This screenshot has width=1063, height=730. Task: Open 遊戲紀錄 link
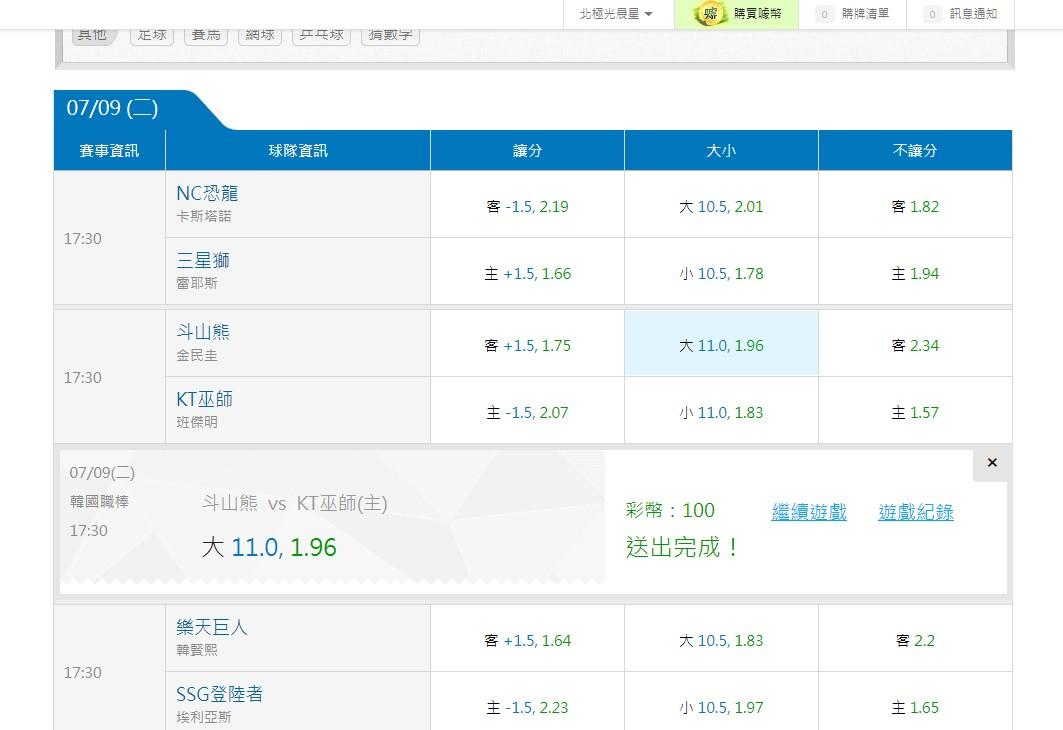tap(915, 512)
